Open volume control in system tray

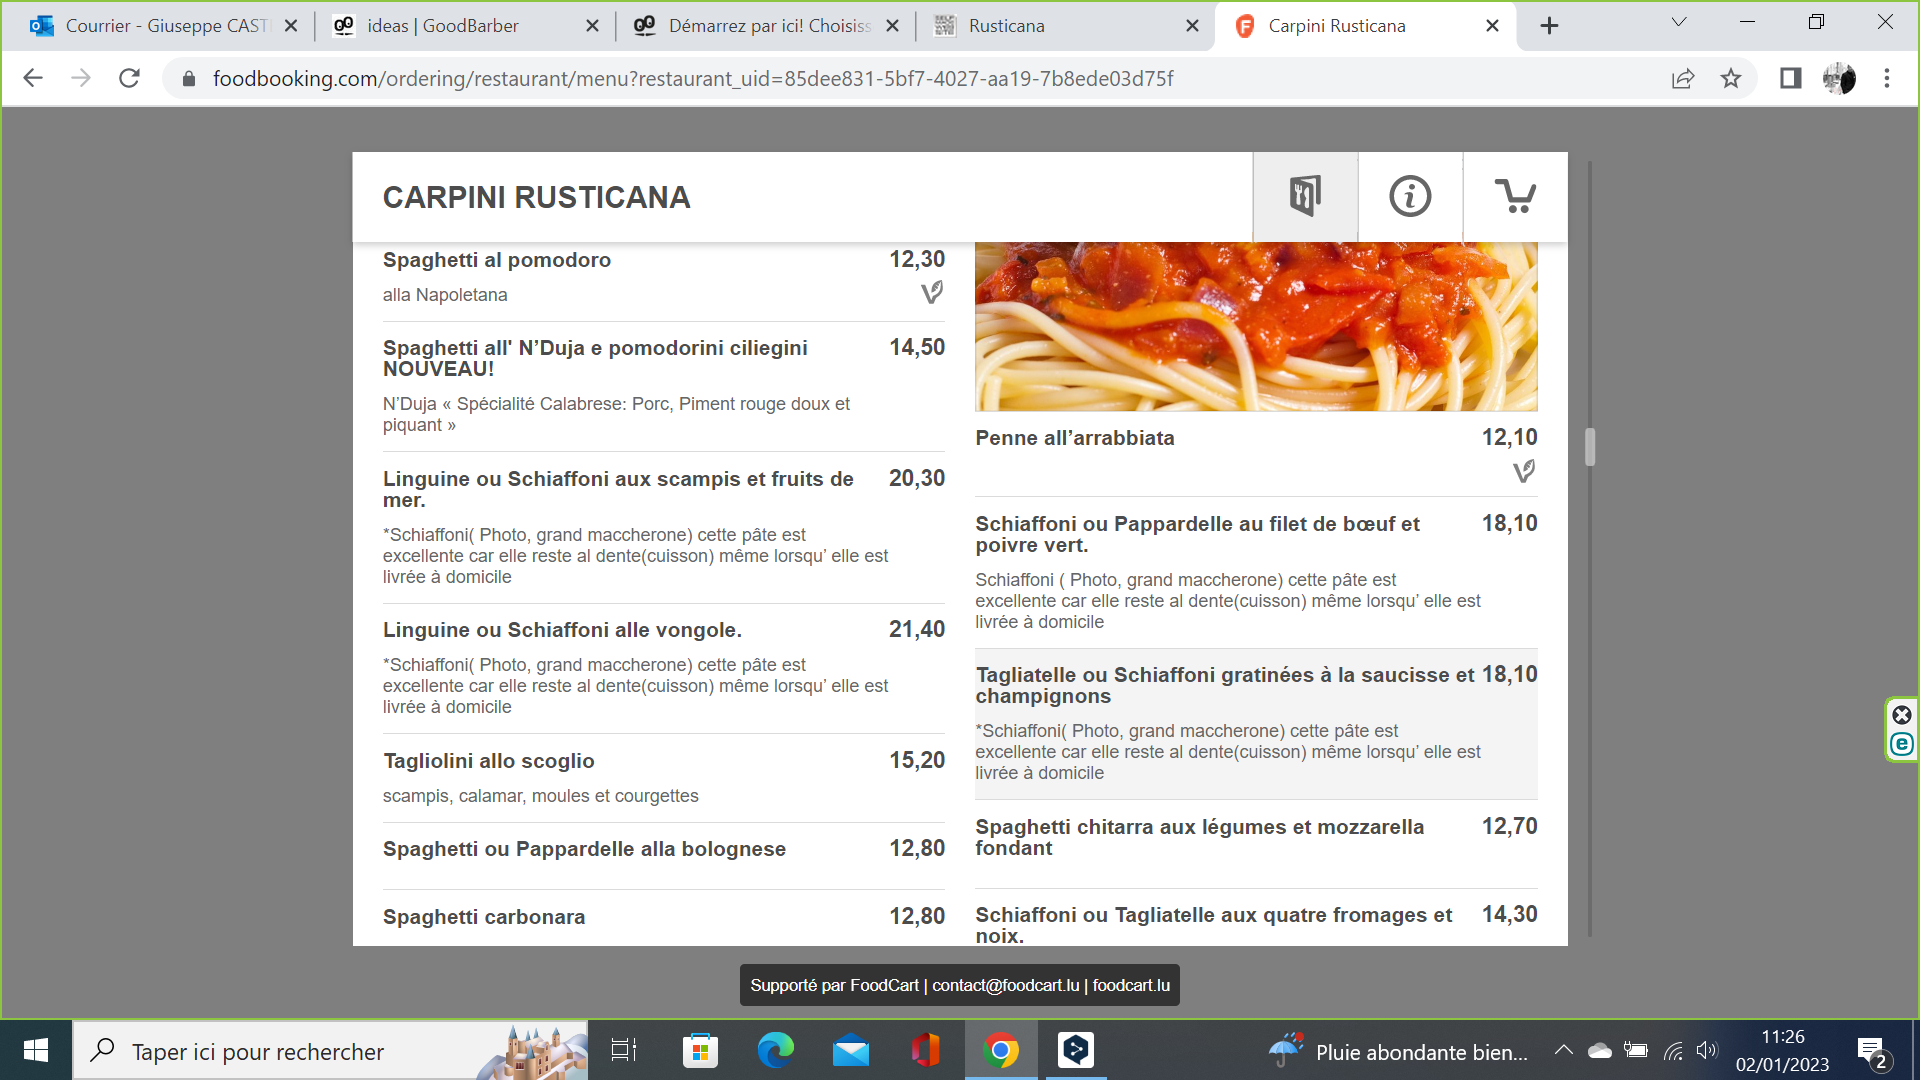[x=1707, y=1050]
